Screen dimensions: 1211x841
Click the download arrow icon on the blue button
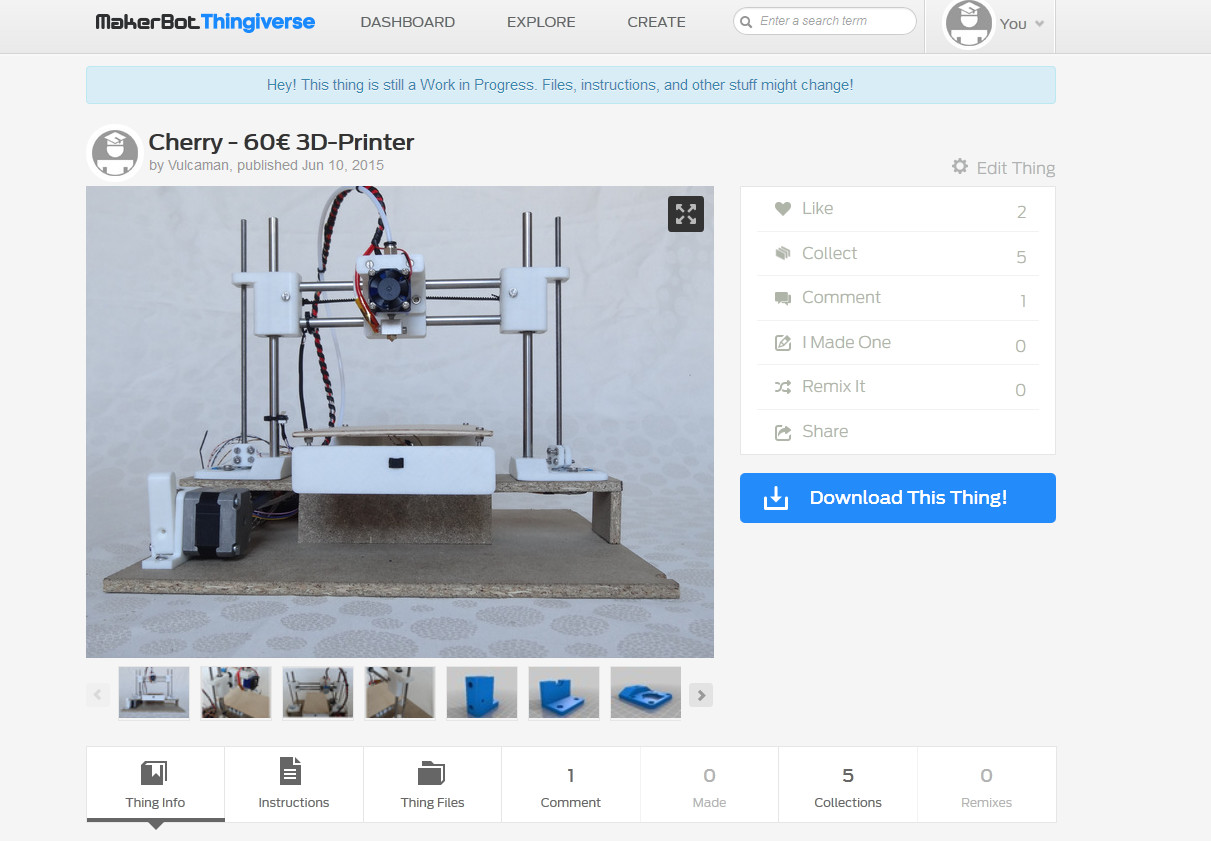(775, 498)
